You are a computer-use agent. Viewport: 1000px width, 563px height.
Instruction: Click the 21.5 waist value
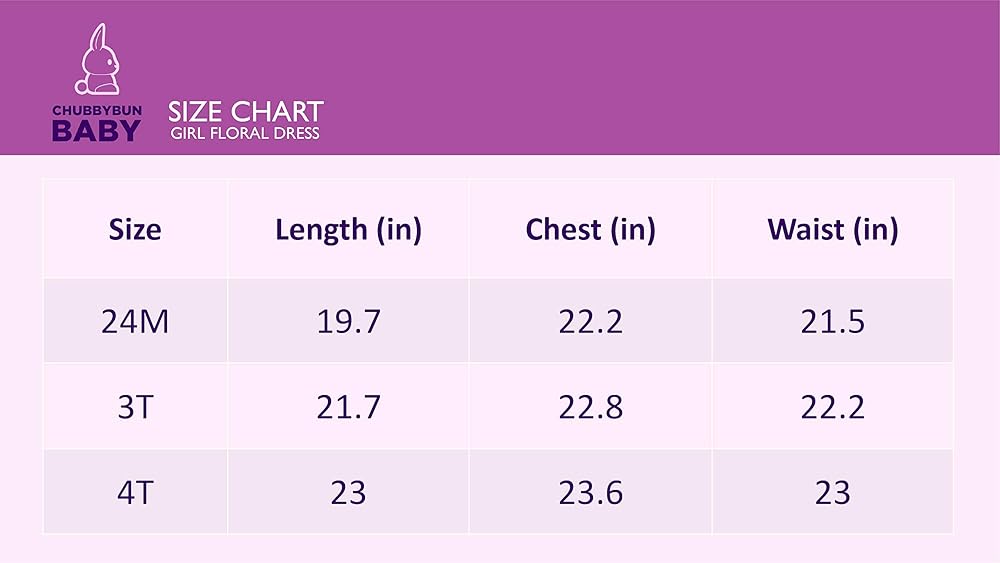click(x=832, y=321)
